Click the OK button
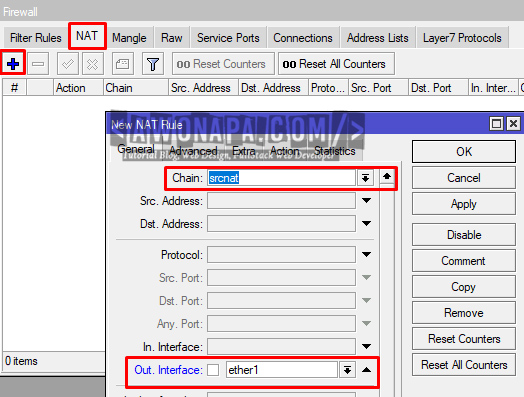Viewport: 524px width, 397px height. [x=464, y=152]
